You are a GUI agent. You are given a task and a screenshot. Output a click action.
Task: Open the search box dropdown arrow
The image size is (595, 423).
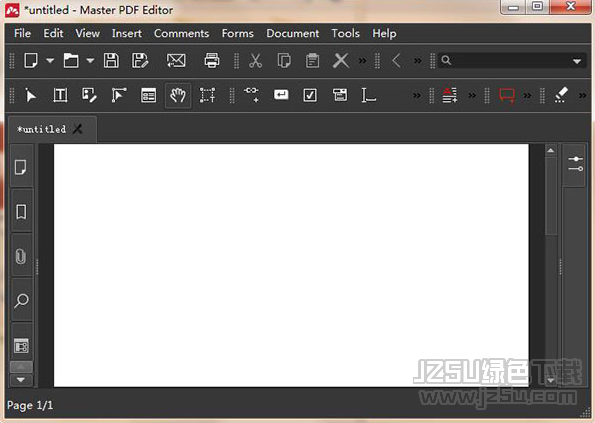577,61
